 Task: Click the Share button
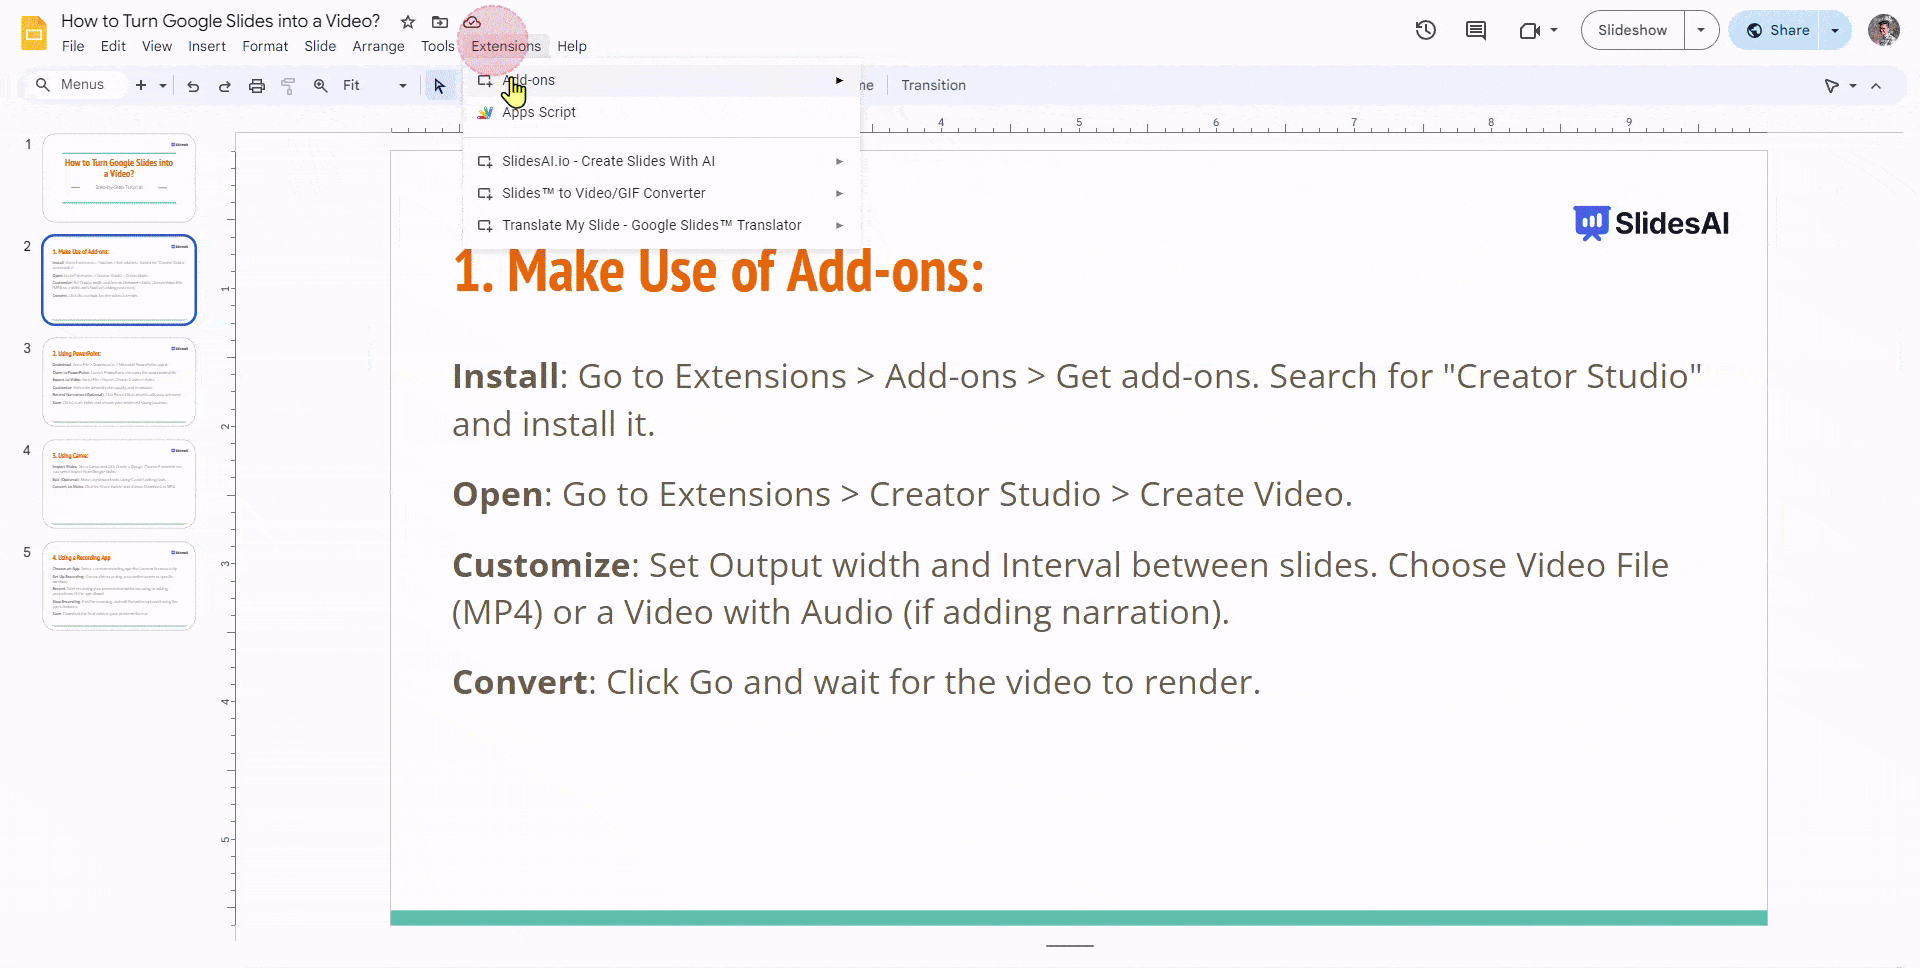pos(1788,30)
